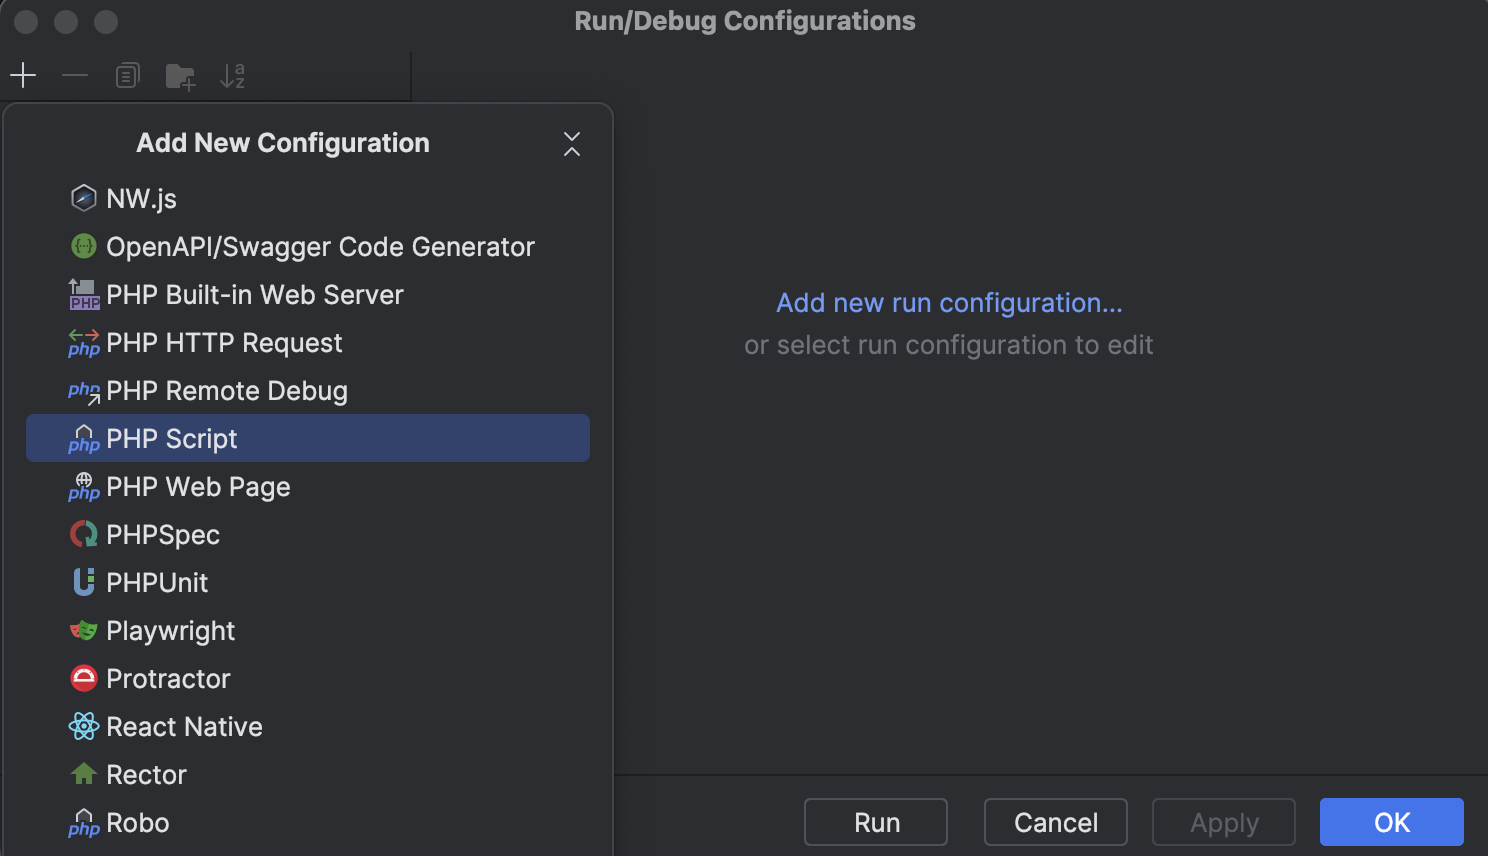Click the Add New Configuration plus icon

coord(23,75)
